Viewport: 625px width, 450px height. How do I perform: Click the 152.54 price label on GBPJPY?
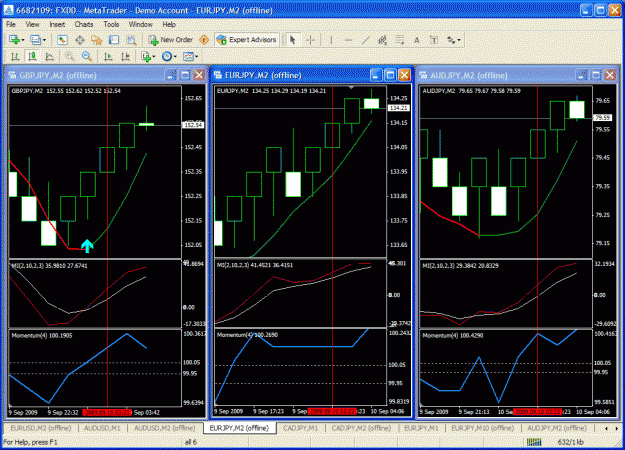pyautogui.click(x=193, y=125)
